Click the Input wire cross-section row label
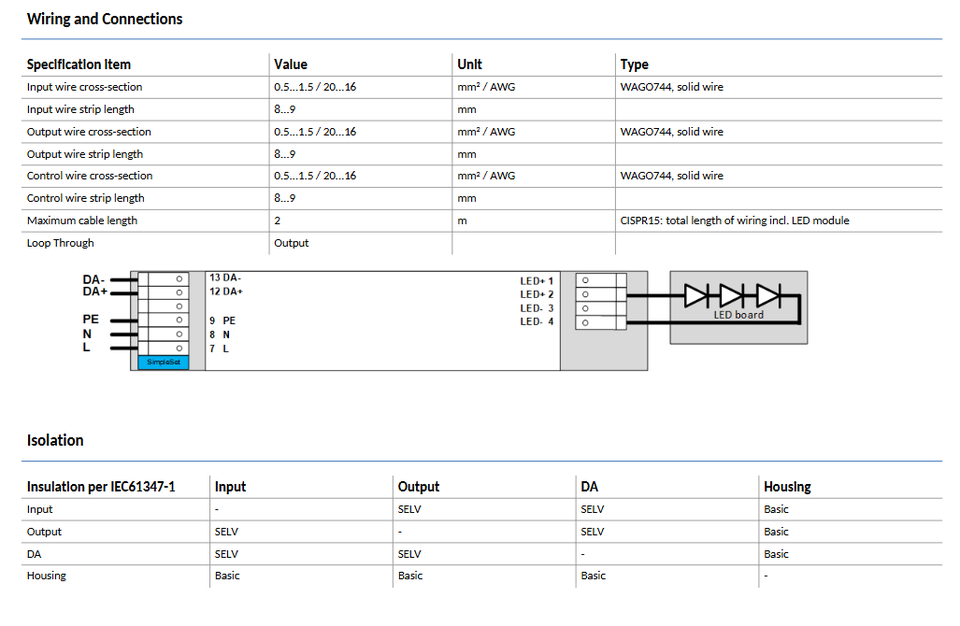Screen dimensions: 960x626 (x=84, y=87)
